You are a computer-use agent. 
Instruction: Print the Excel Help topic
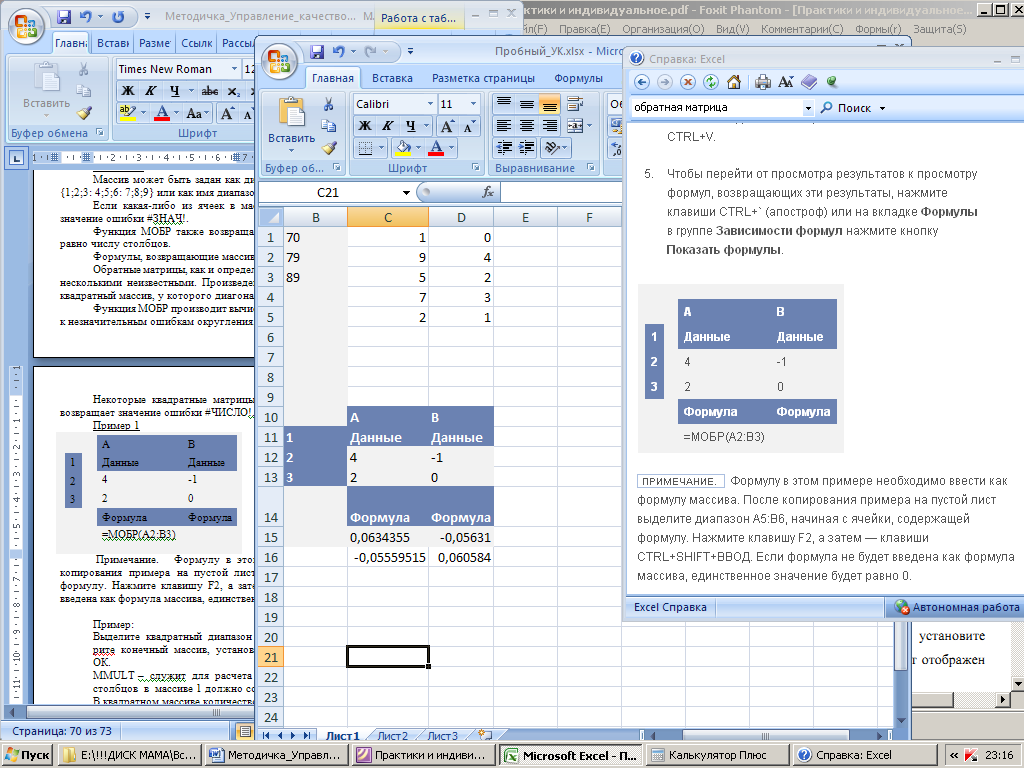(762, 82)
